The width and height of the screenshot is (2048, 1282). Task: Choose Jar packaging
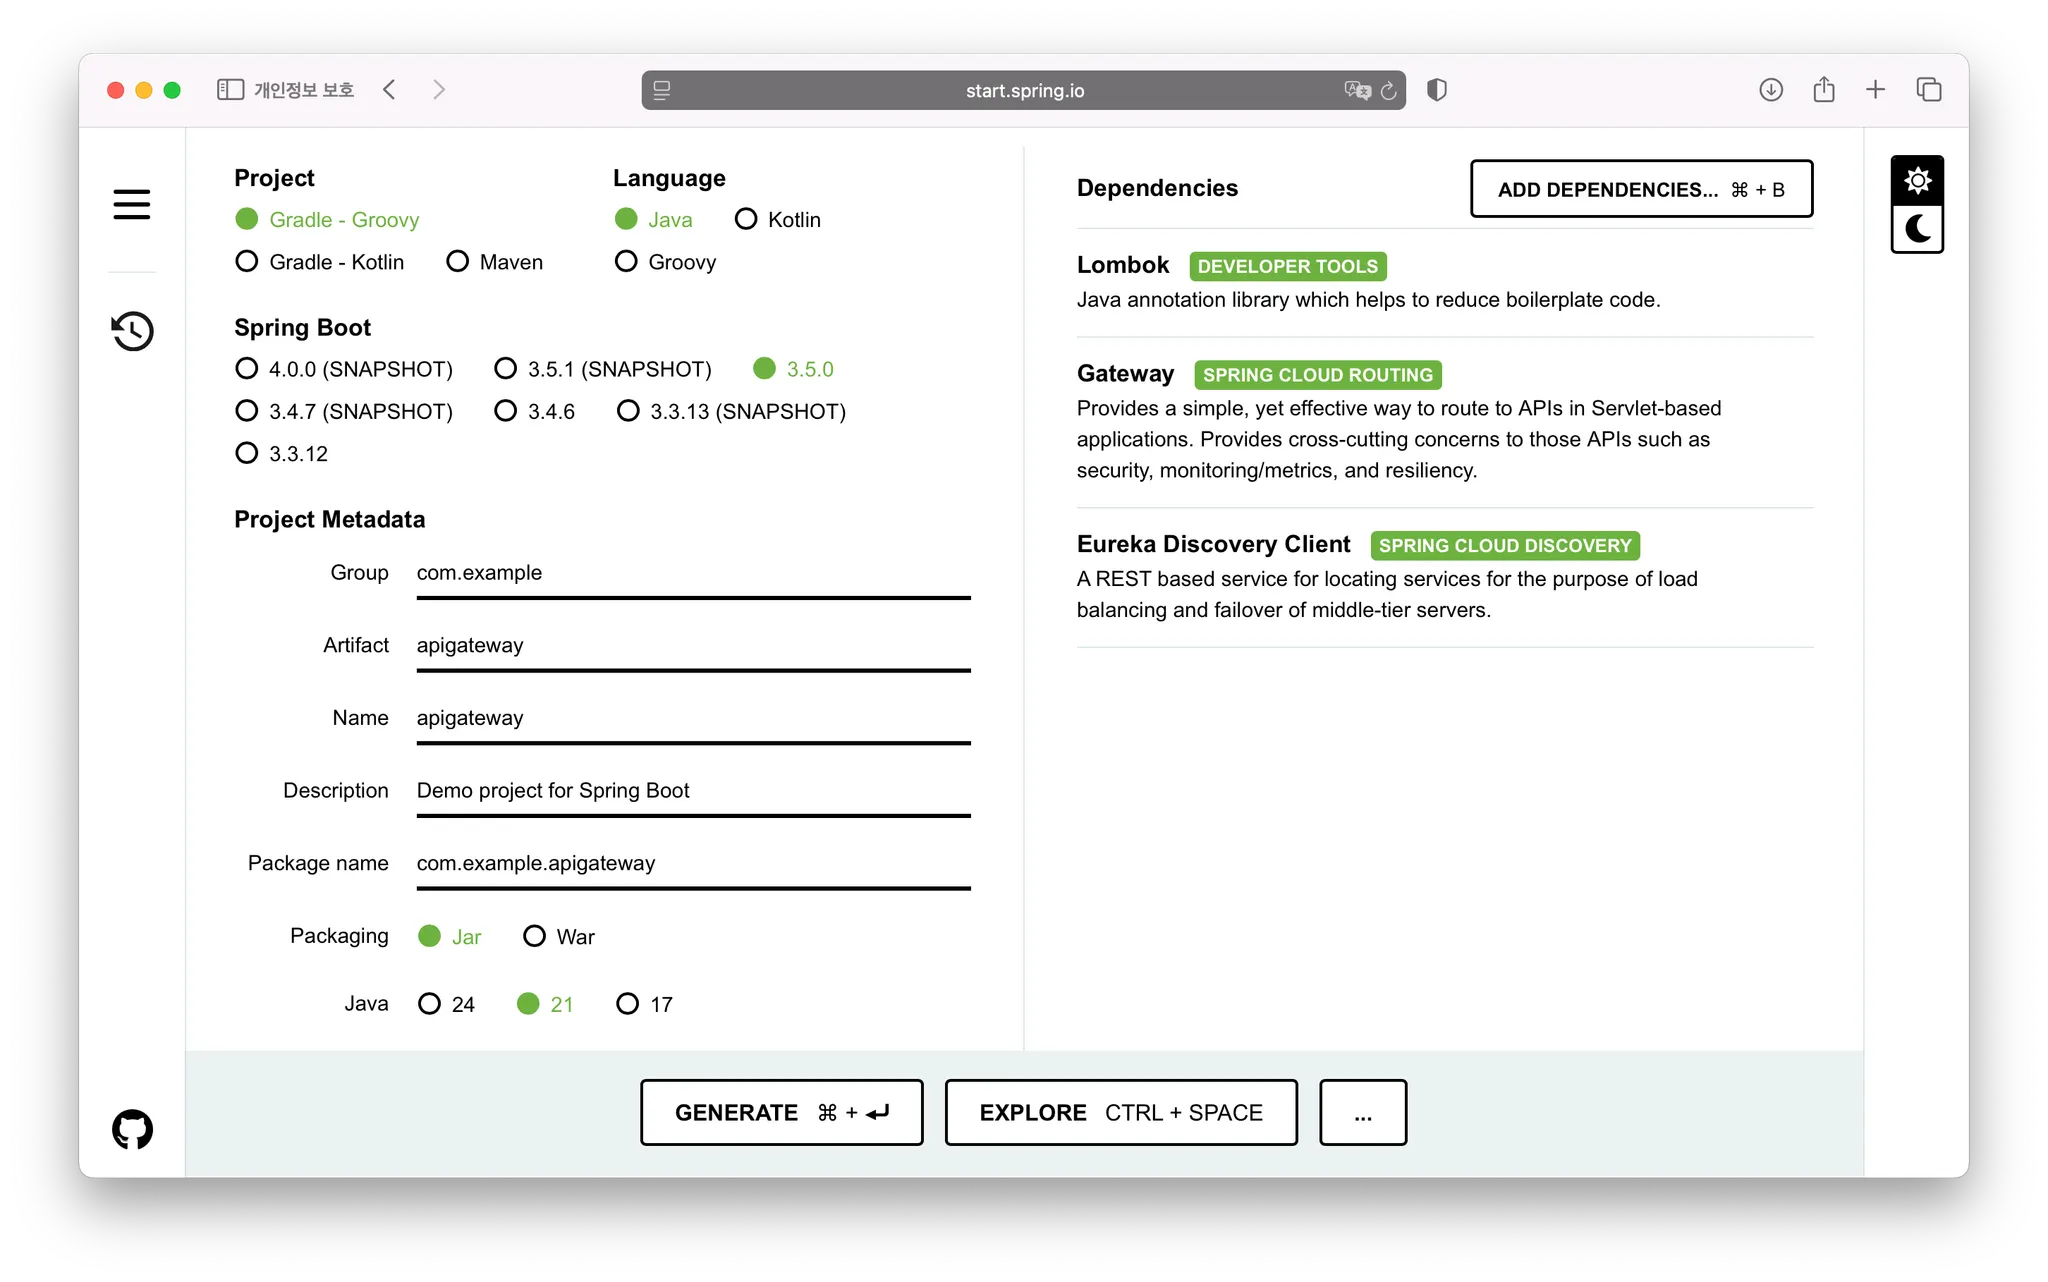(450, 936)
